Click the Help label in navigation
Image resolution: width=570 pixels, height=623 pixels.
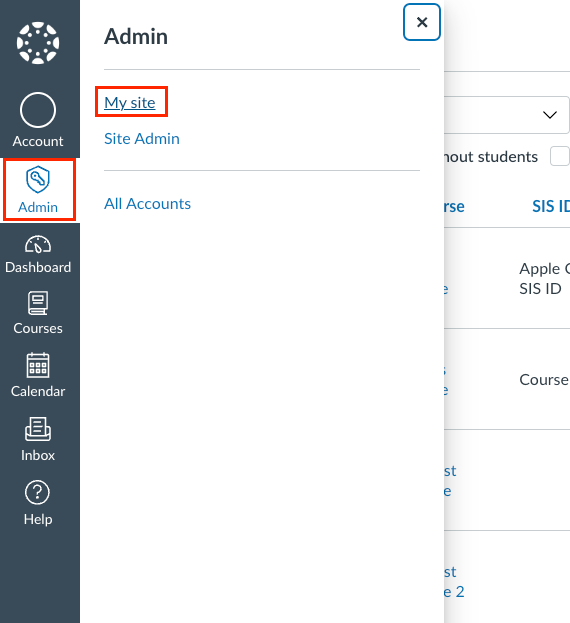pos(38,519)
